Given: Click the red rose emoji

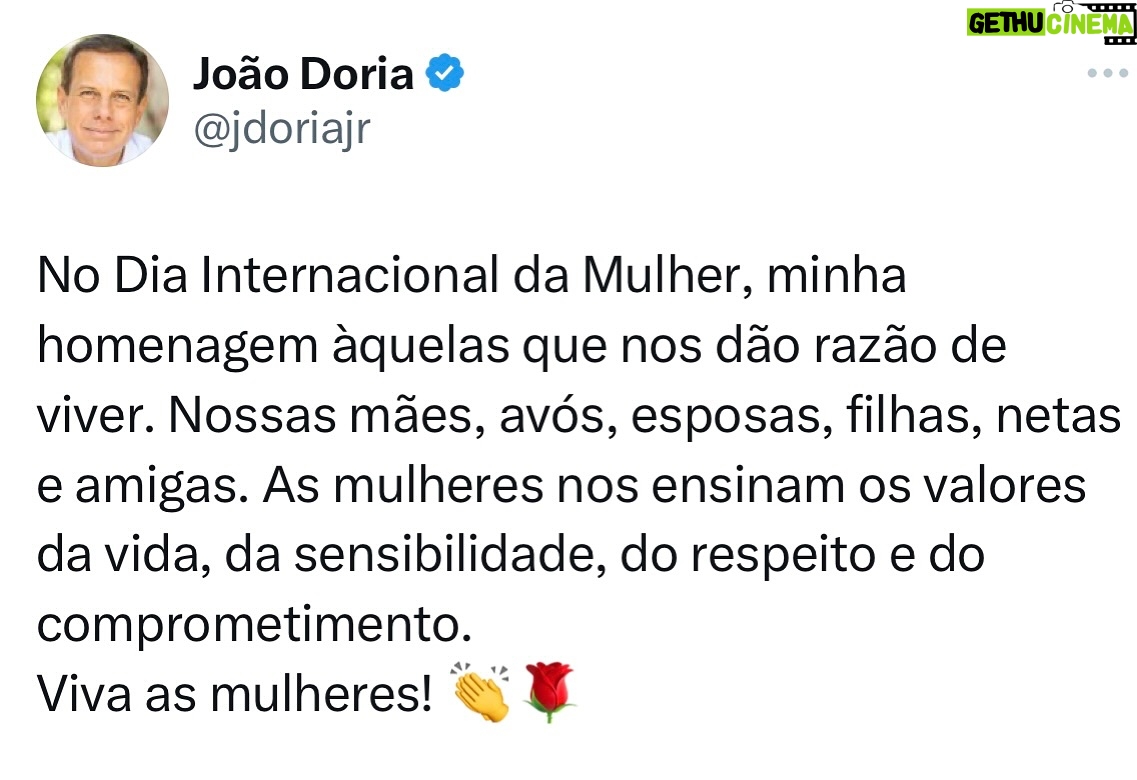Looking at the screenshot, I should (x=548, y=691).
